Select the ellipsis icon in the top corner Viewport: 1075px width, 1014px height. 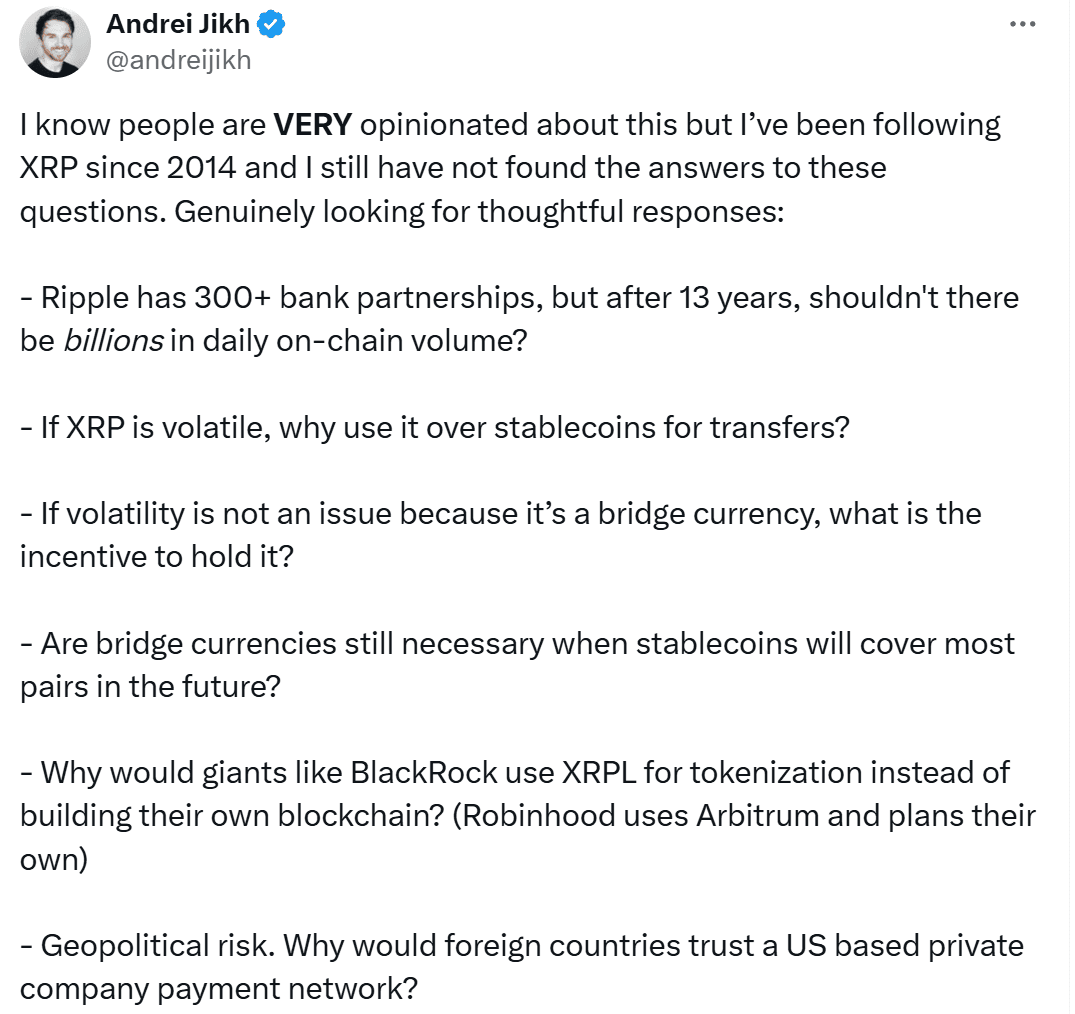pos(1022,22)
